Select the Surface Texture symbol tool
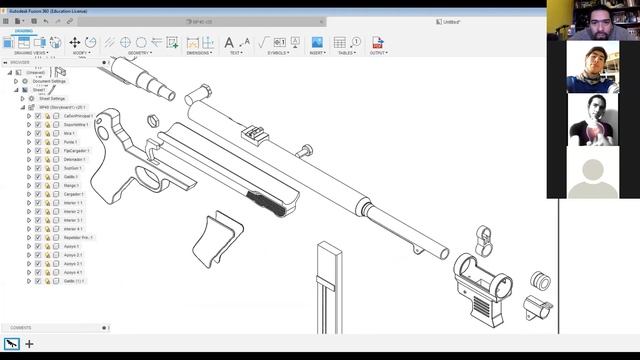The image size is (640, 360). pyautogui.click(x=264, y=42)
